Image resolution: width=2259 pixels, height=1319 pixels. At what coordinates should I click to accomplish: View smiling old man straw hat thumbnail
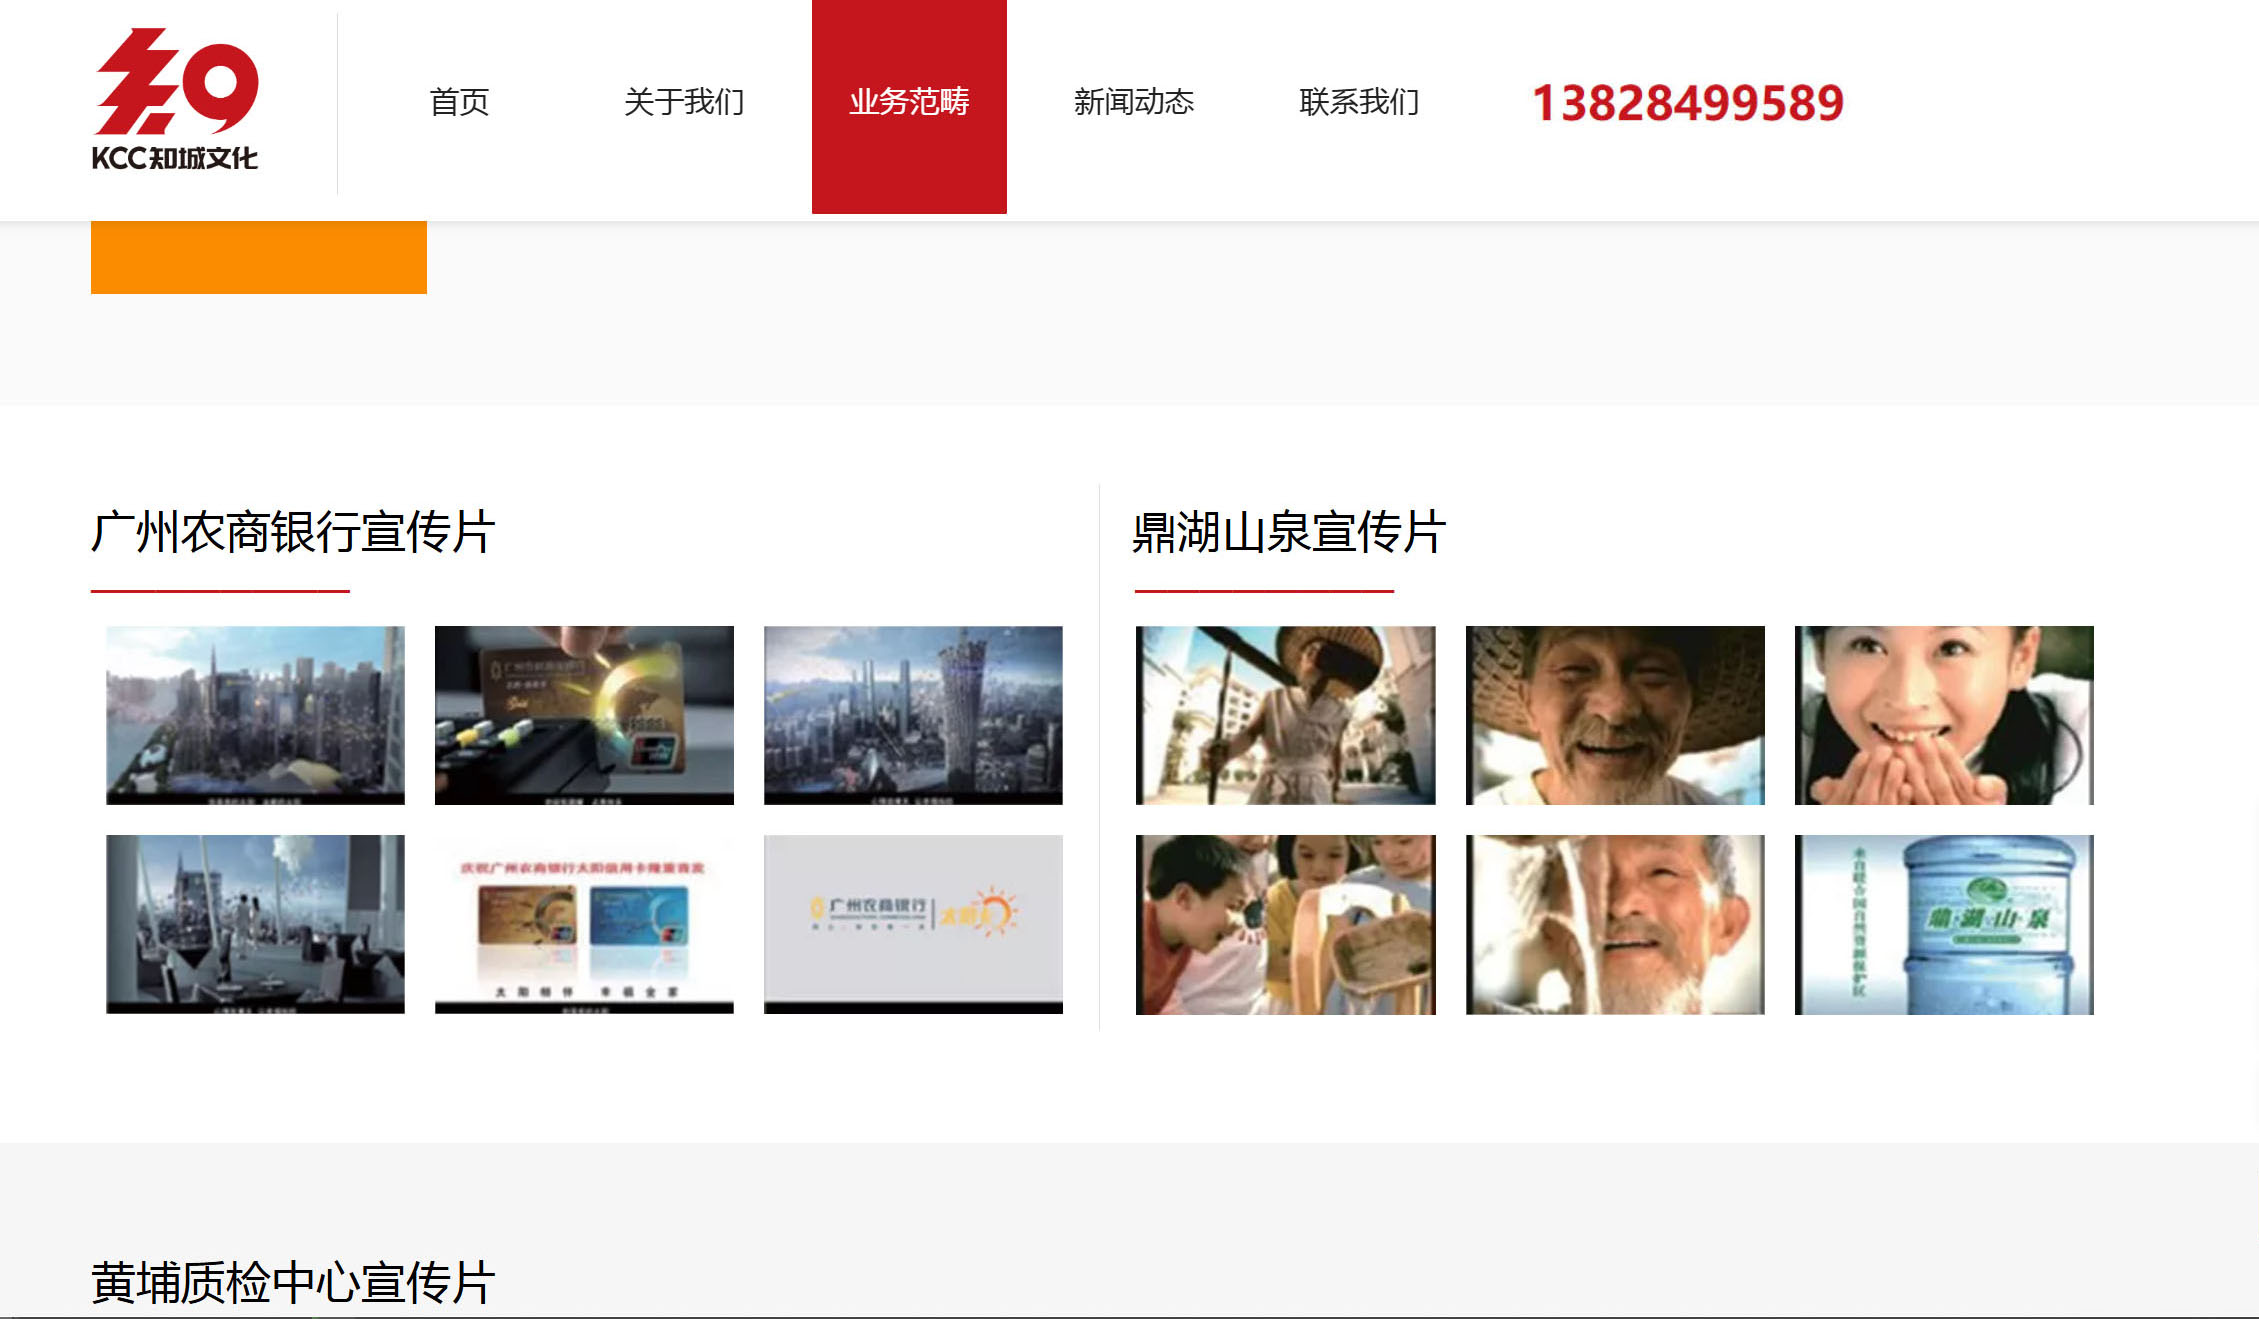tap(1615, 715)
